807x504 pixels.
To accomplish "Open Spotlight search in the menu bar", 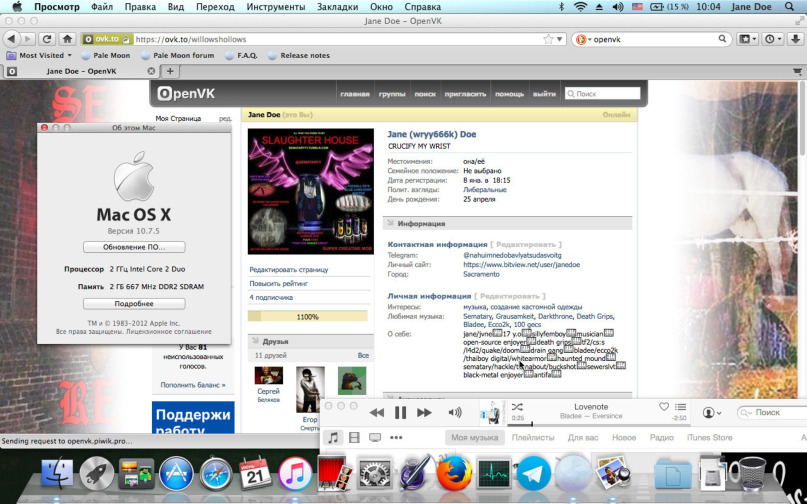I will [x=789, y=7].
